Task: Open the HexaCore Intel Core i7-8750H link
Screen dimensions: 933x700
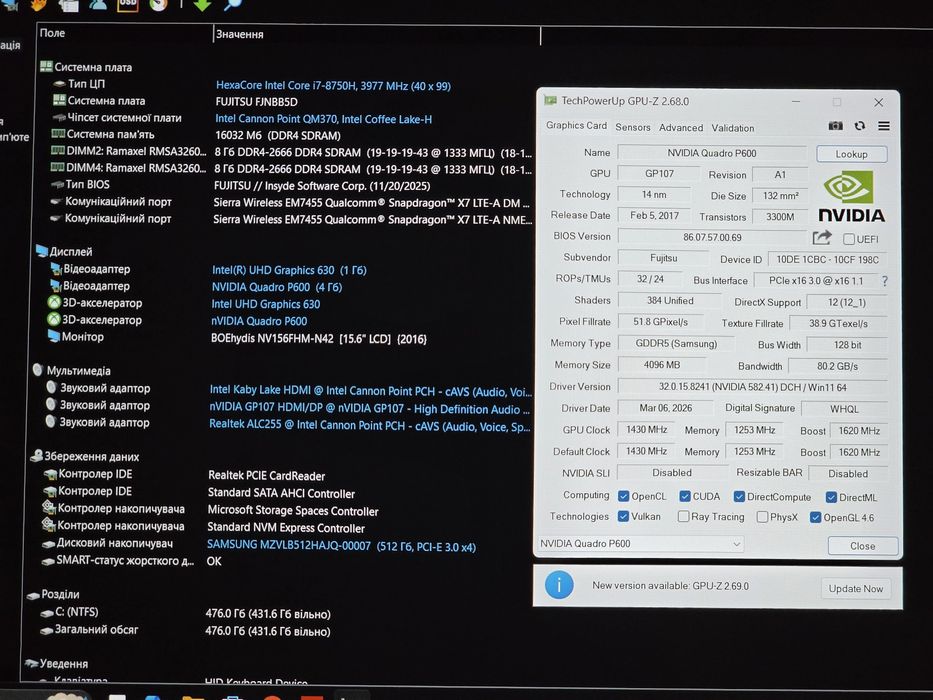Action: 333,86
